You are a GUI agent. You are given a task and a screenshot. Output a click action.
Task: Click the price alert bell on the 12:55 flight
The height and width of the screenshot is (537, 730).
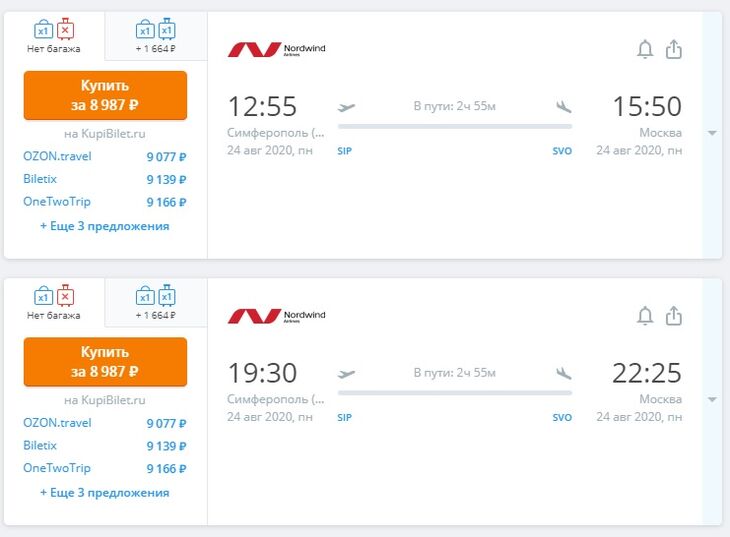tap(645, 49)
